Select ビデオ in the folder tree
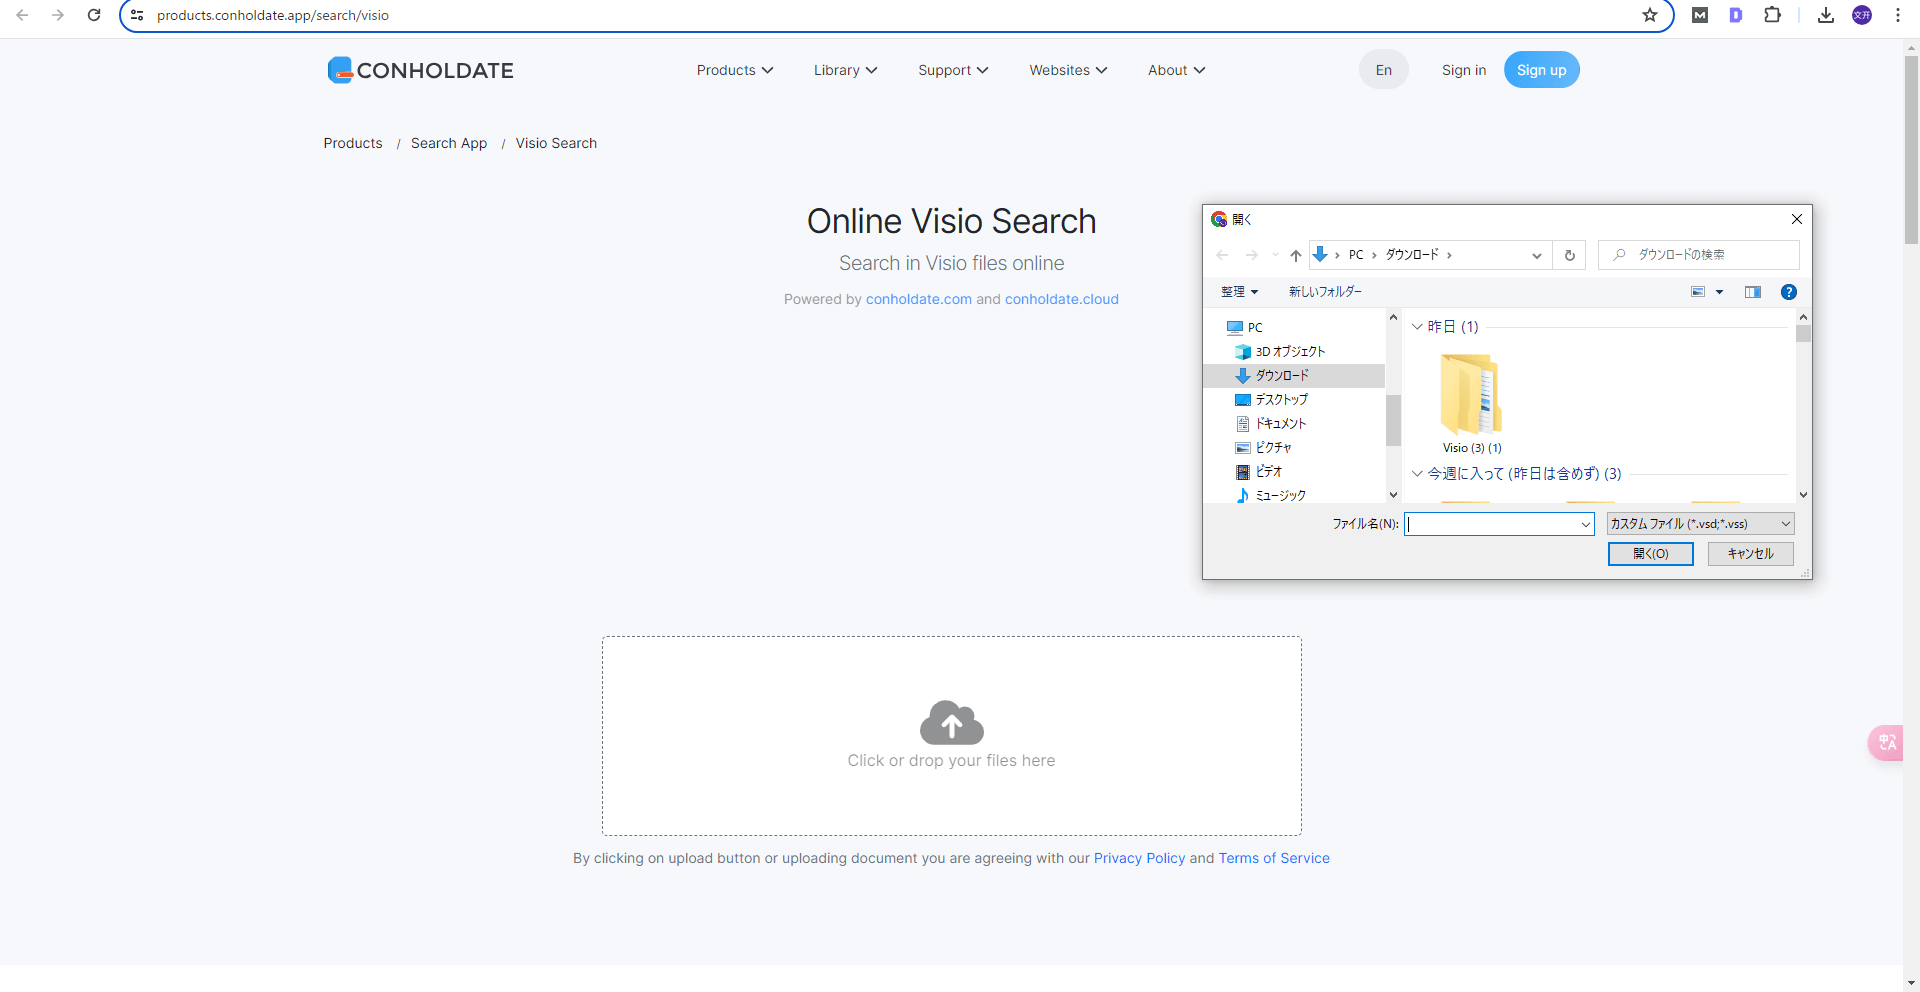The width and height of the screenshot is (1920, 992). pyautogui.click(x=1259, y=471)
